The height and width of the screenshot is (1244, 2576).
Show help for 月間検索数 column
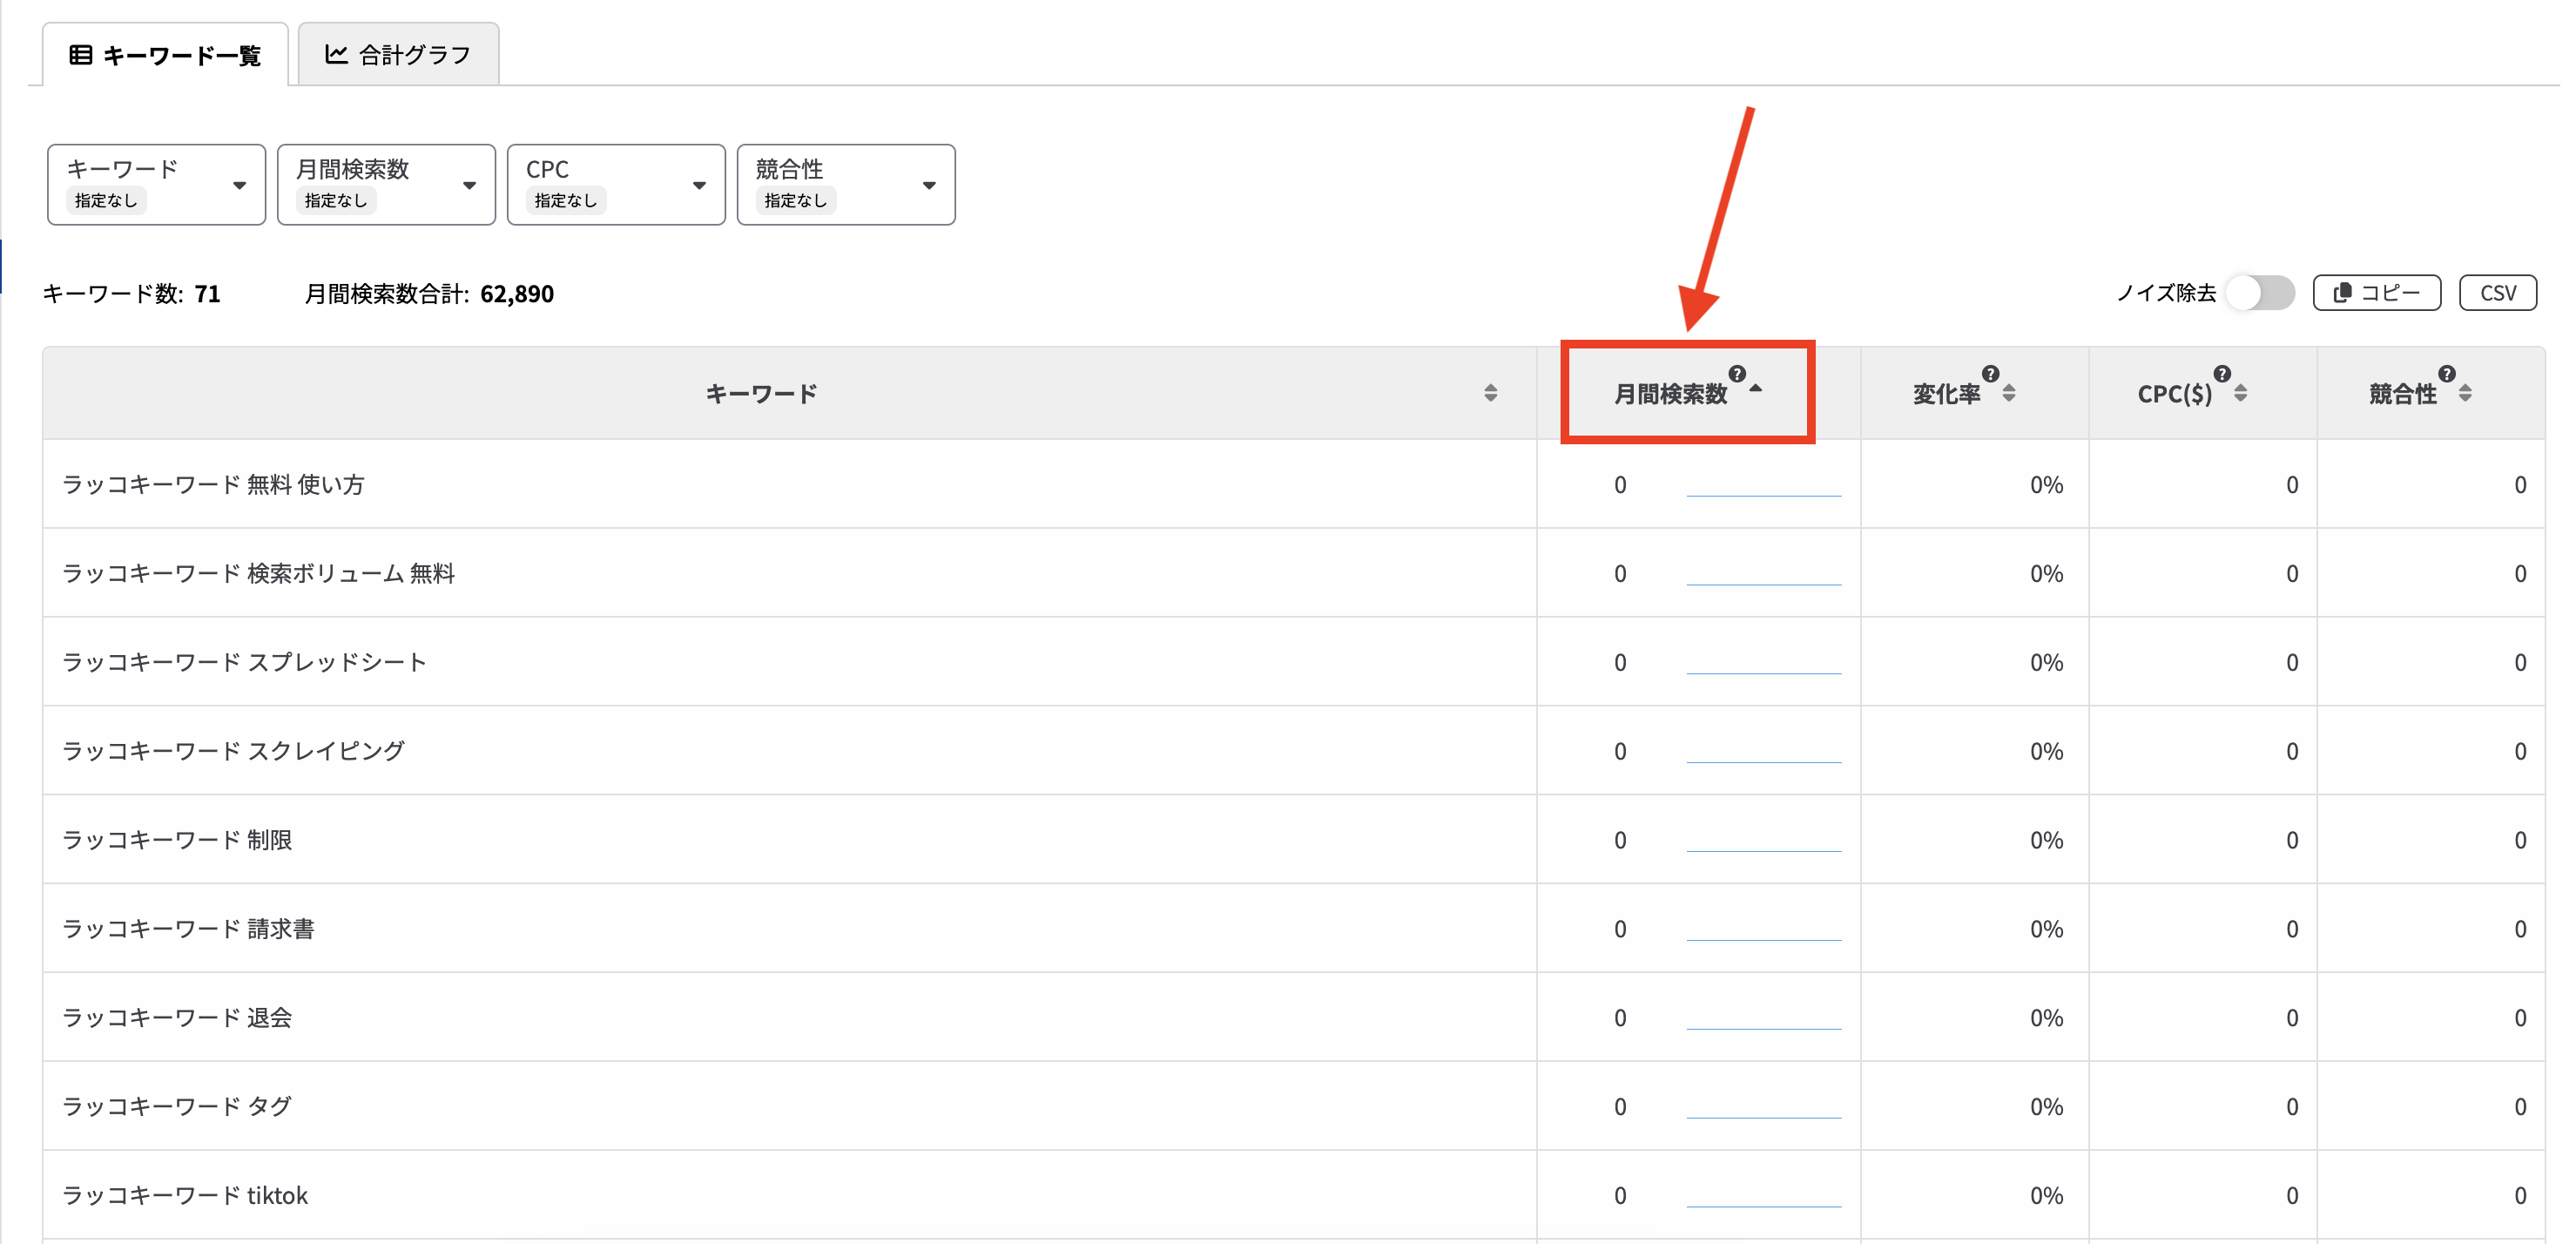click(1737, 374)
